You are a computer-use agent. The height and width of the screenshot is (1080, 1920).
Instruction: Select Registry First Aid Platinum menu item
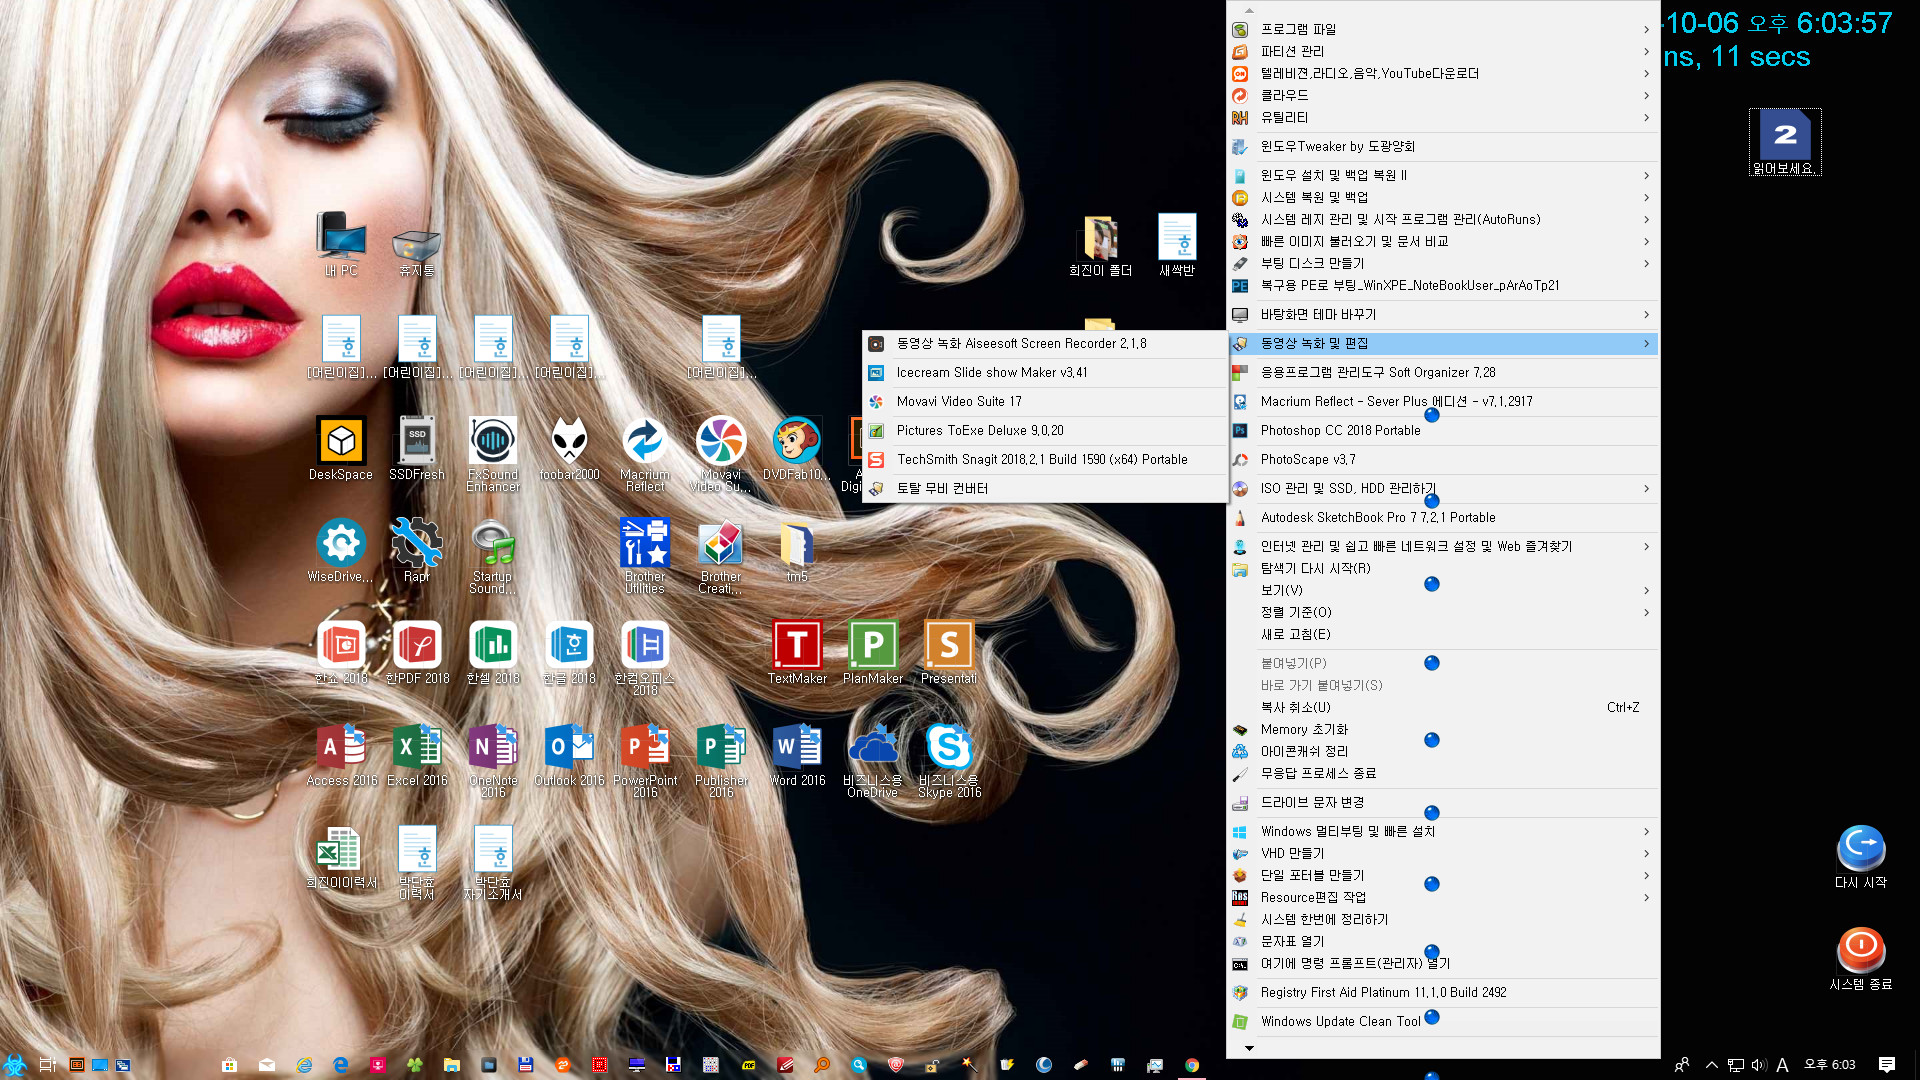pos(1443,992)
